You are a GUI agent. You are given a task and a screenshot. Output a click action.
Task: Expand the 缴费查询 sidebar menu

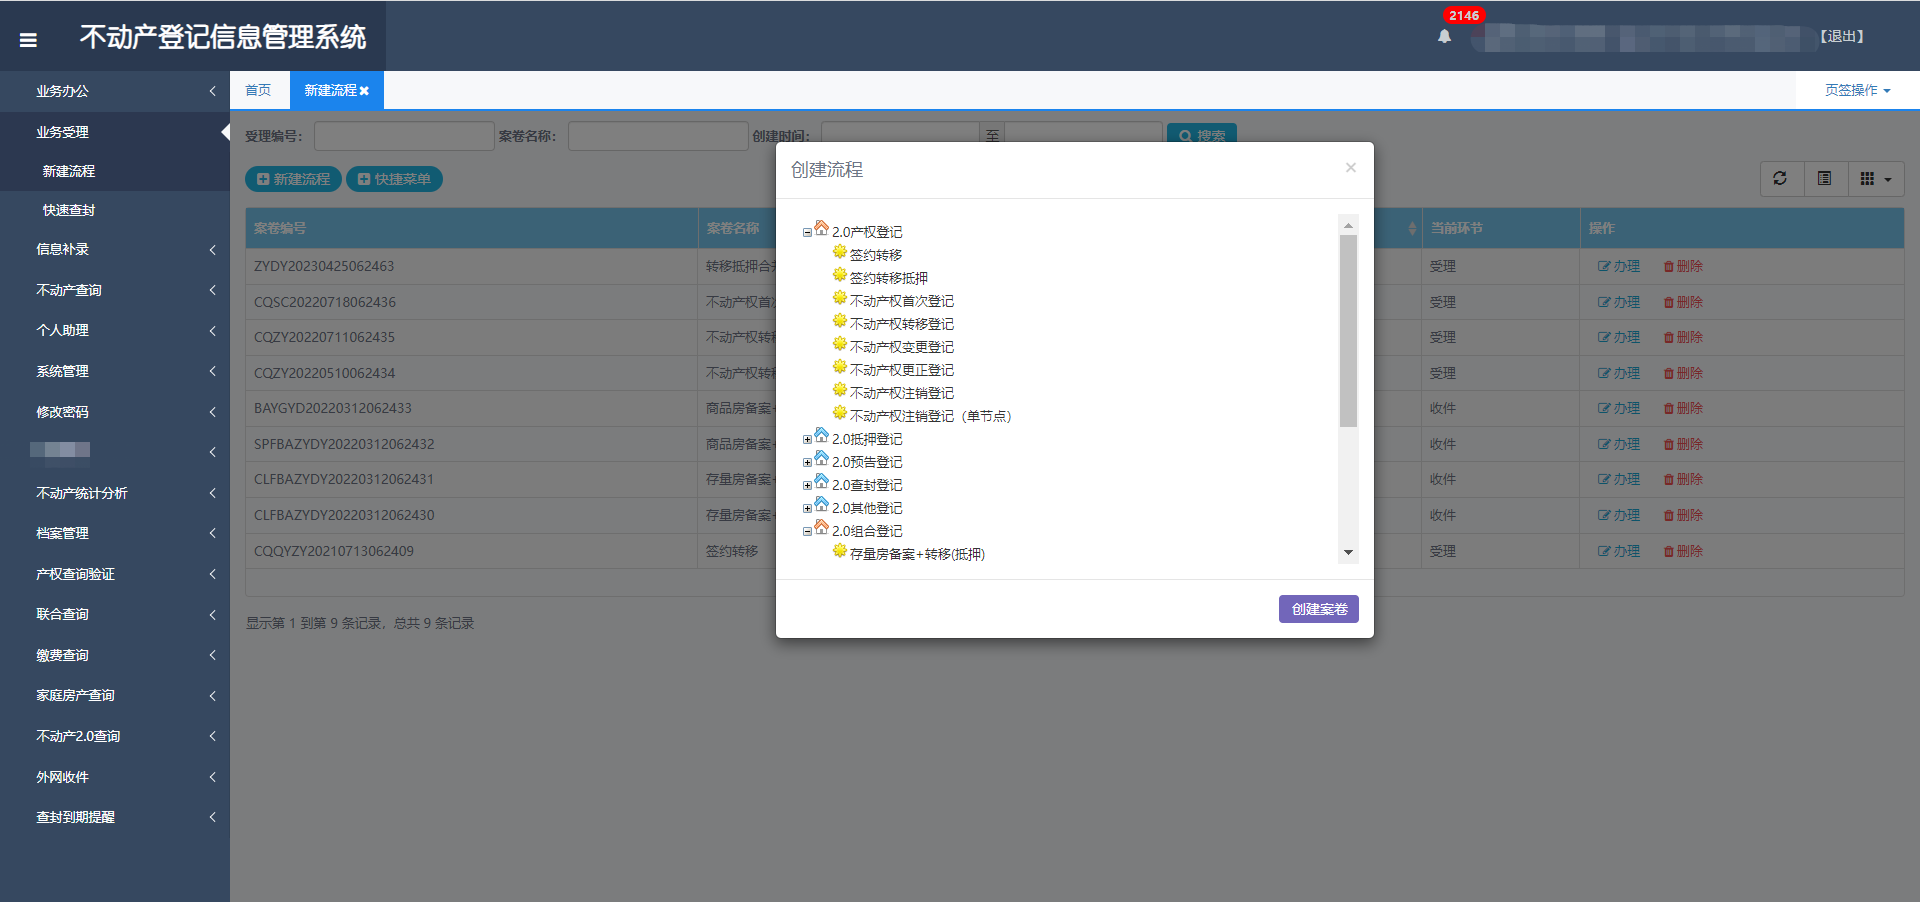click(115, 655)
